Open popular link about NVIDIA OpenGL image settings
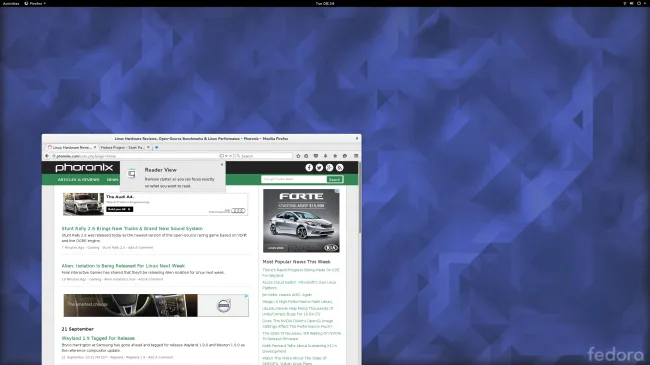 [298, 324]
